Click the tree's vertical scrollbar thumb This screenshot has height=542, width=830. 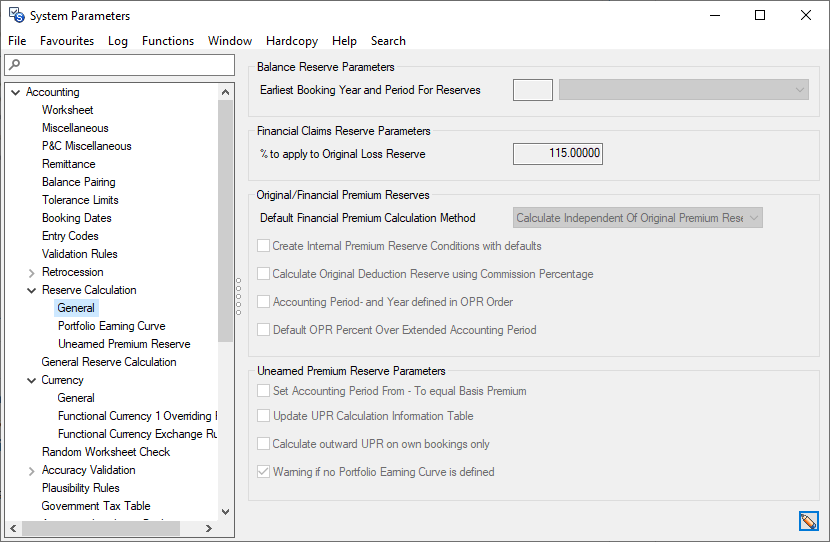tap(225, 220)
